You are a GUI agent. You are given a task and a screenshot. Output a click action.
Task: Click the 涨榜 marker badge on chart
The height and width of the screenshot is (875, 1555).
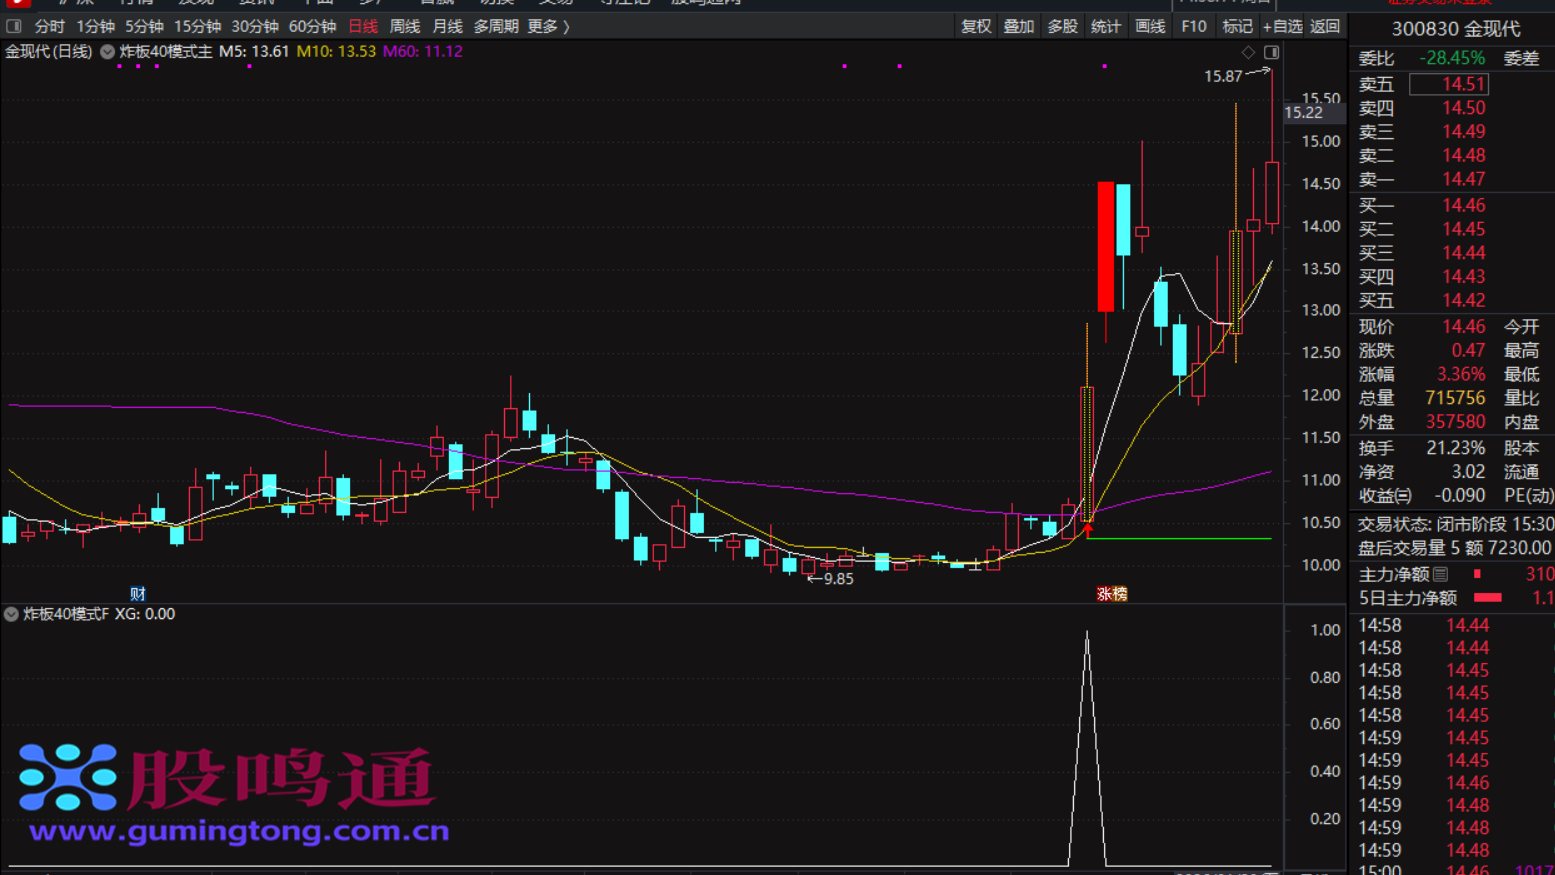1111,594
